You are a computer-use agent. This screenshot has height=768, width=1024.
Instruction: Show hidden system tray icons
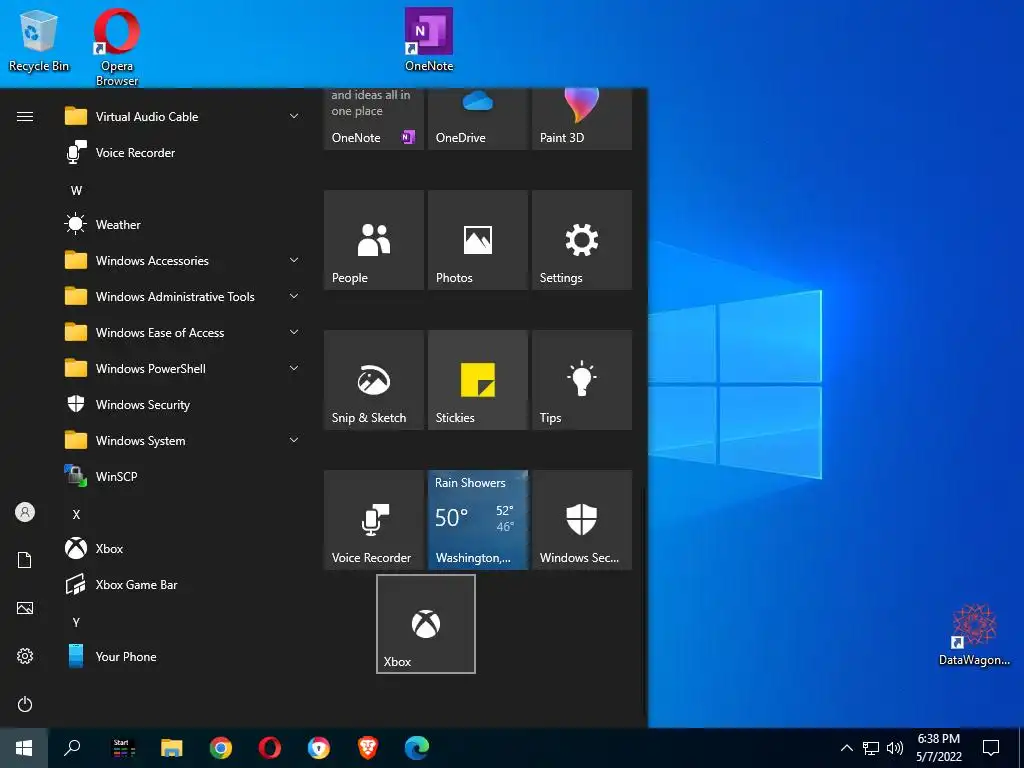pos(846,748)
